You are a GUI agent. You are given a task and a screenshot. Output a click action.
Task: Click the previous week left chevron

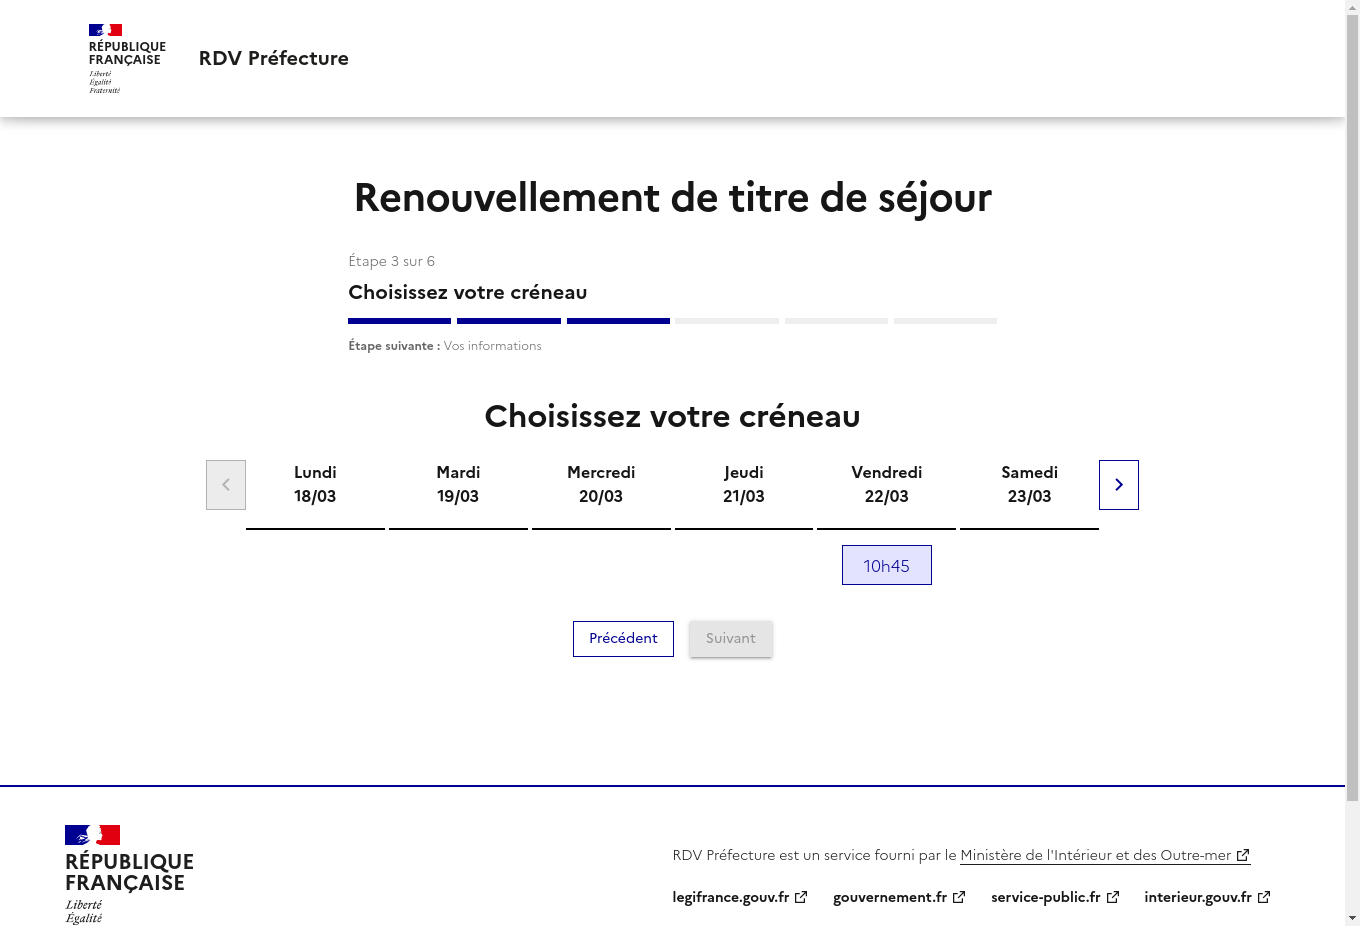click(226, 485)
